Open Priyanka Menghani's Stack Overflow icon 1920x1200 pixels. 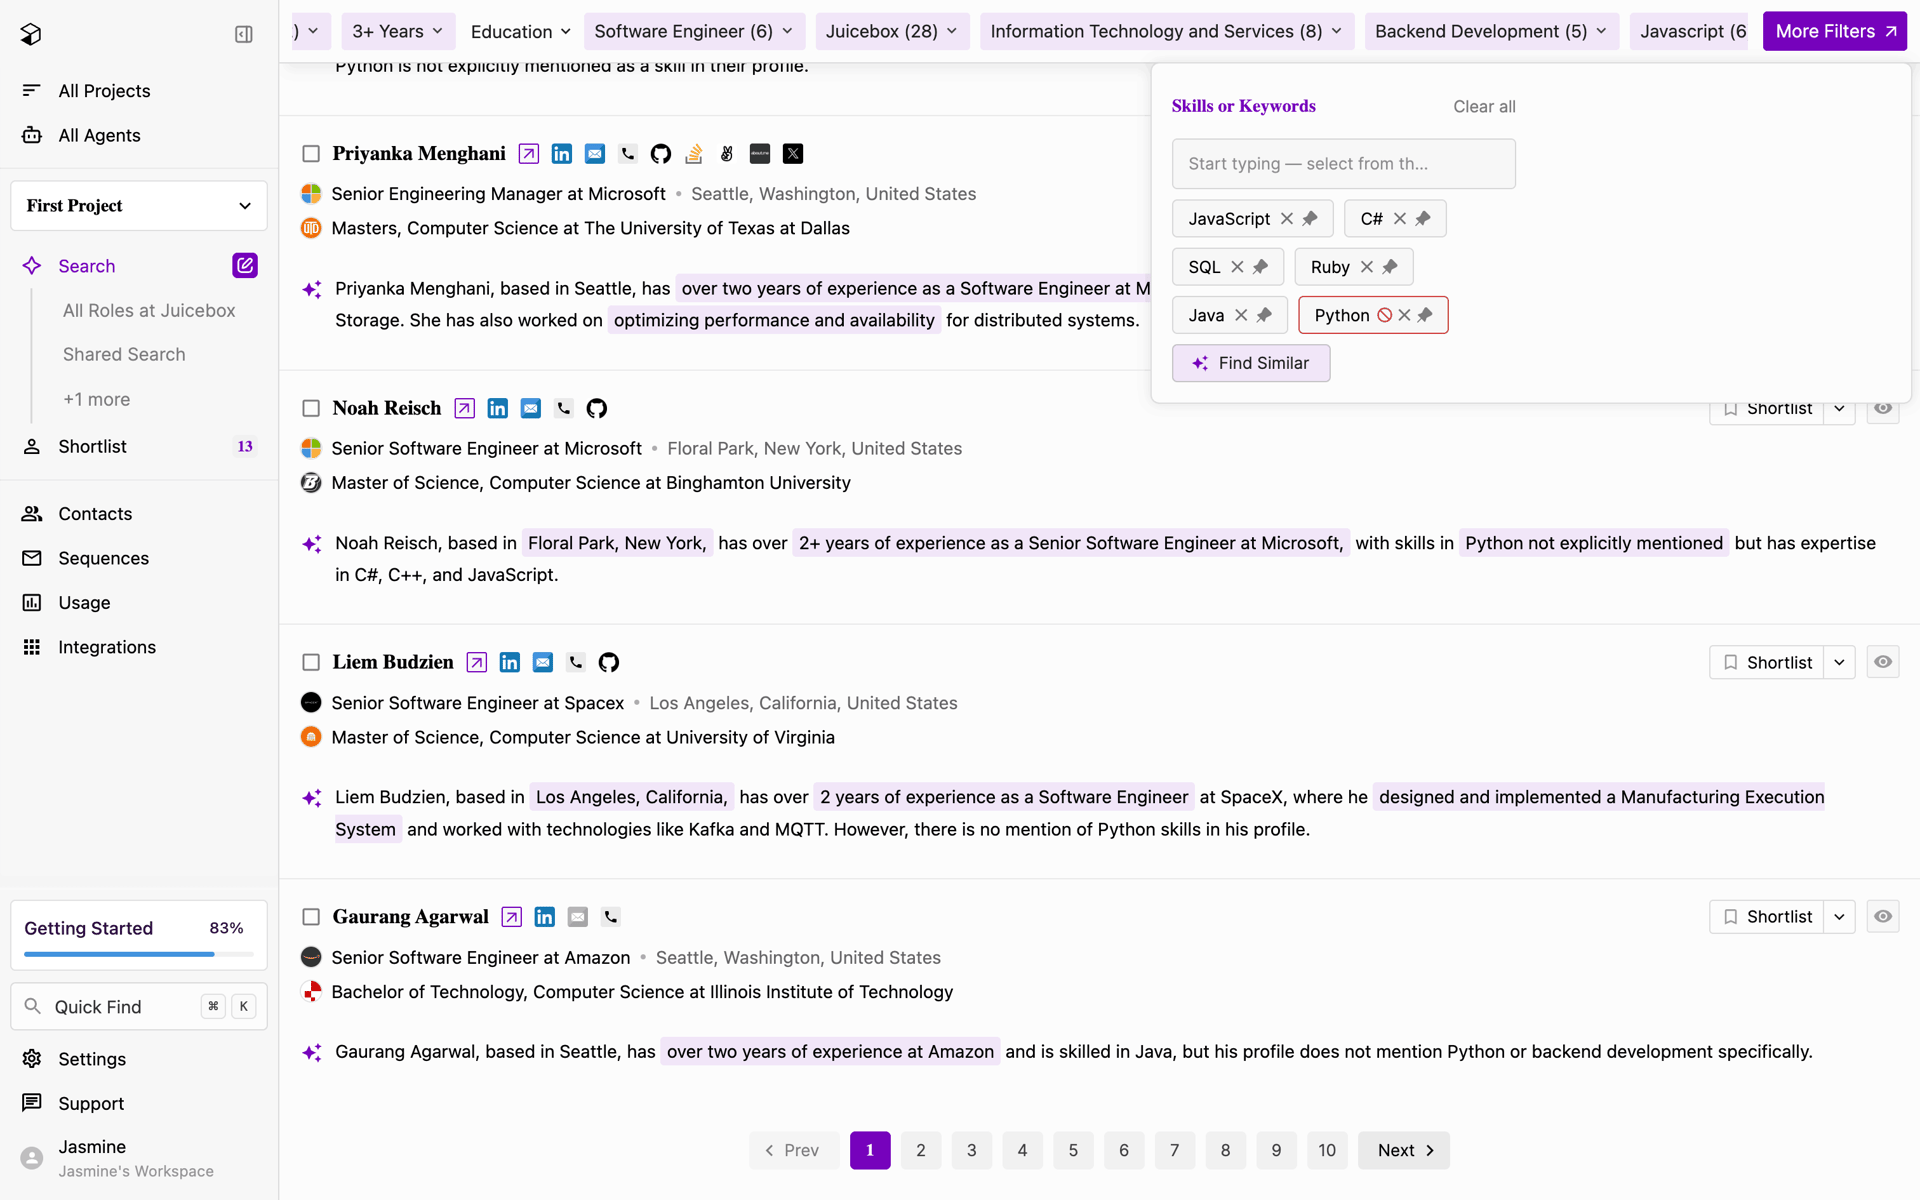(694, 154)
